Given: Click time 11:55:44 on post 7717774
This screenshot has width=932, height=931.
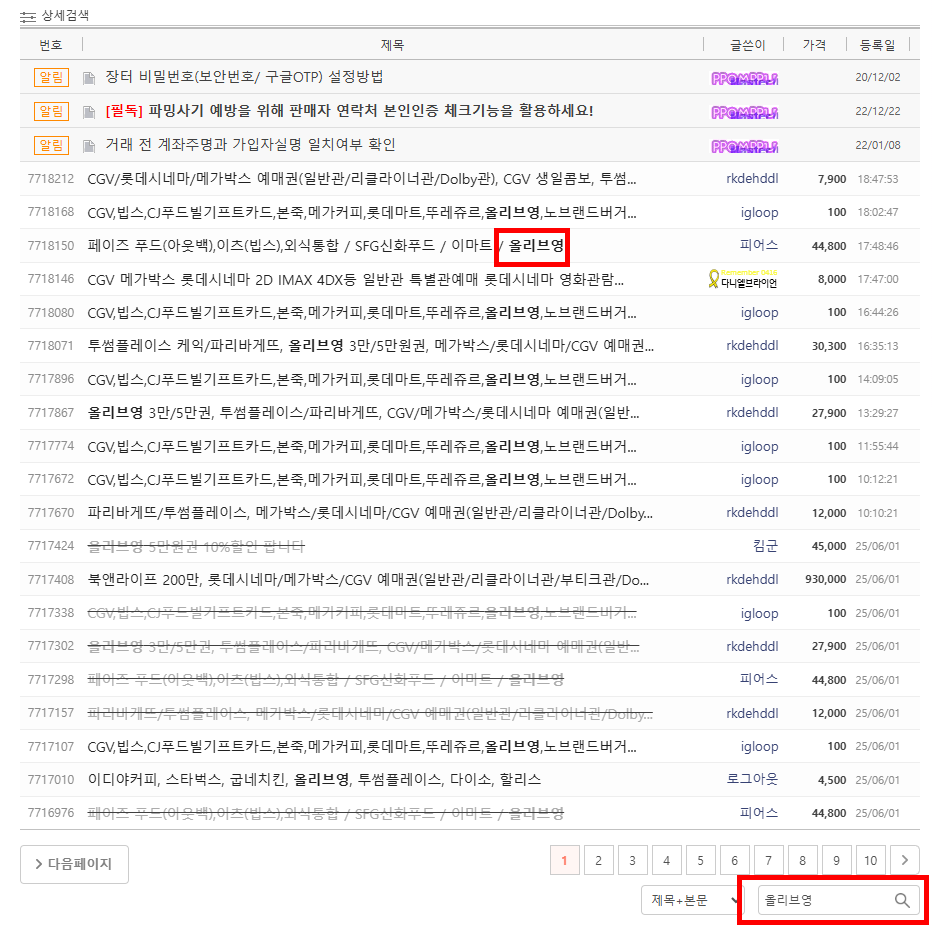Looking at the screenshot, I should [878, 446].
